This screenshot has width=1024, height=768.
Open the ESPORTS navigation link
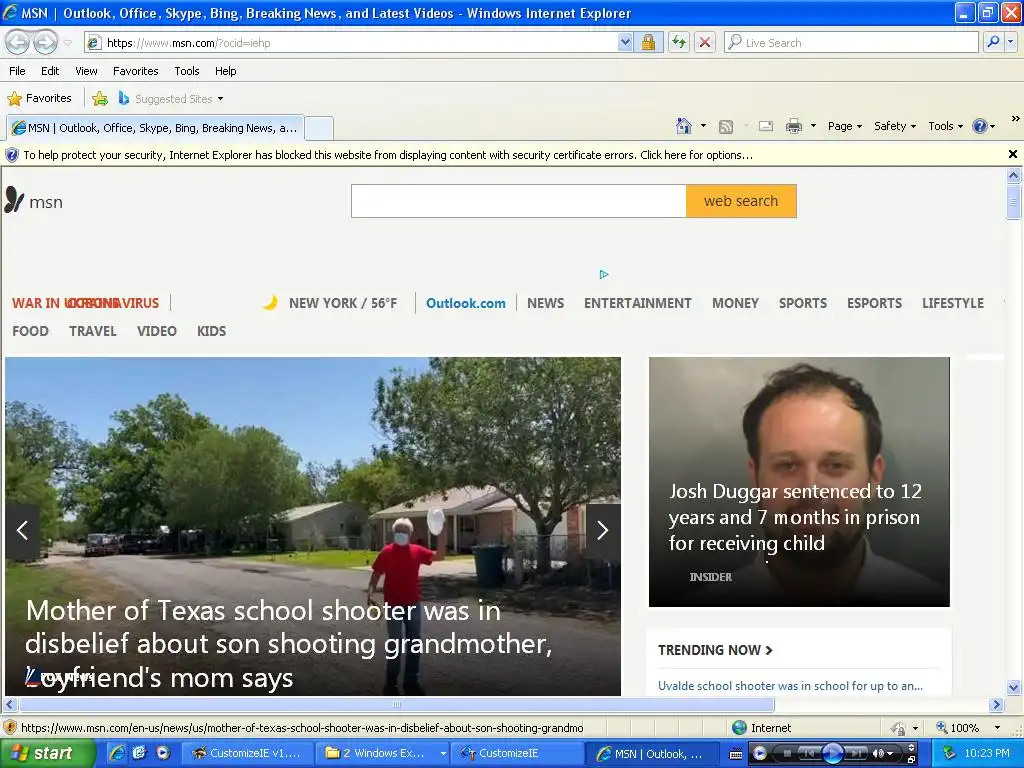874,304
